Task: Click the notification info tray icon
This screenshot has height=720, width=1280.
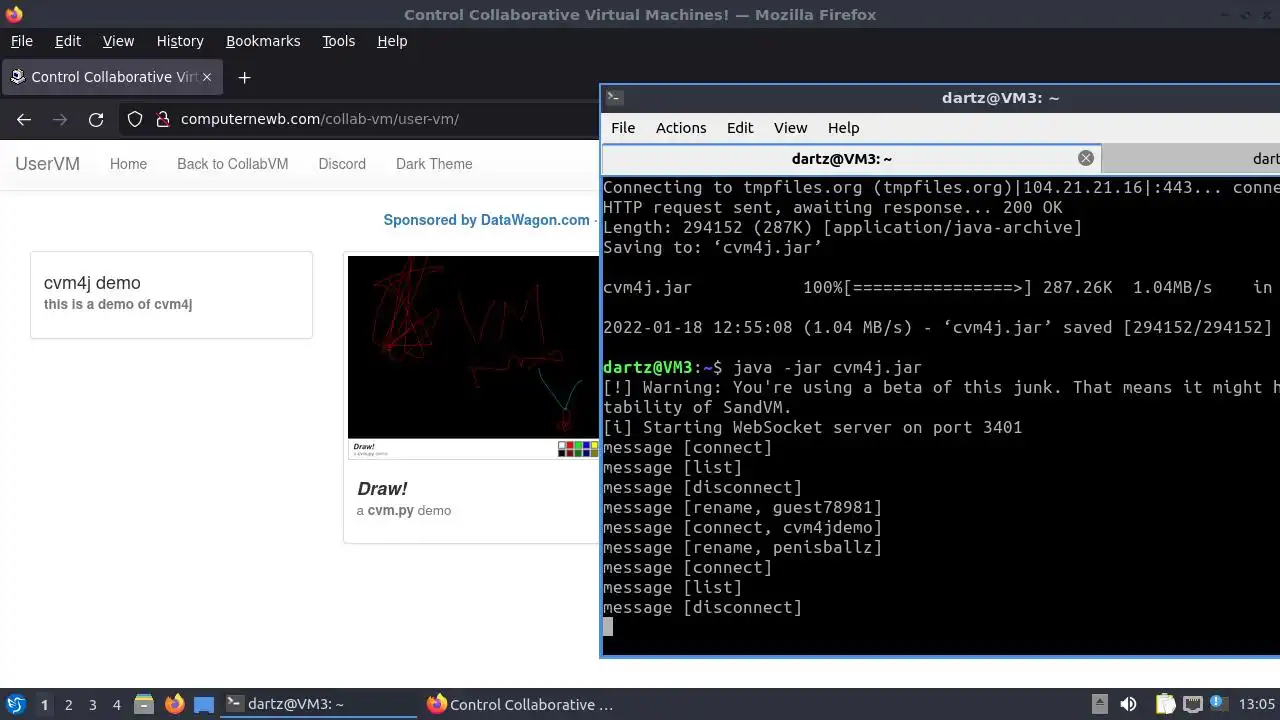Action: (x=1219, y=704)
